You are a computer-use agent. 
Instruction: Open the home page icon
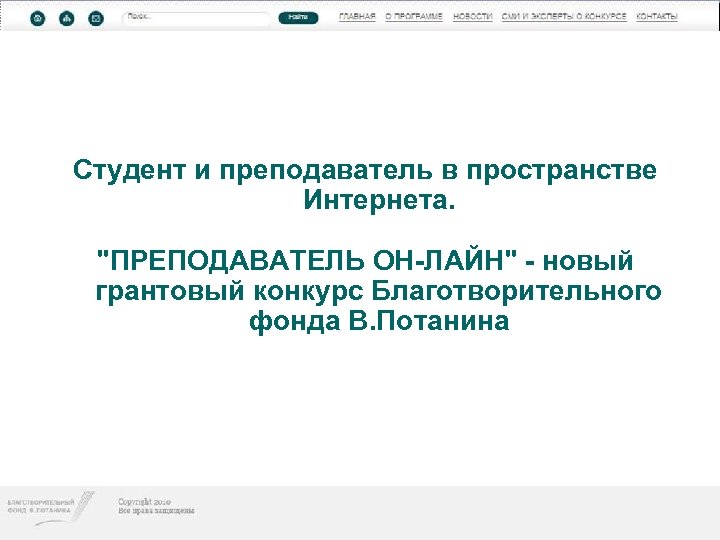(38, 18)
